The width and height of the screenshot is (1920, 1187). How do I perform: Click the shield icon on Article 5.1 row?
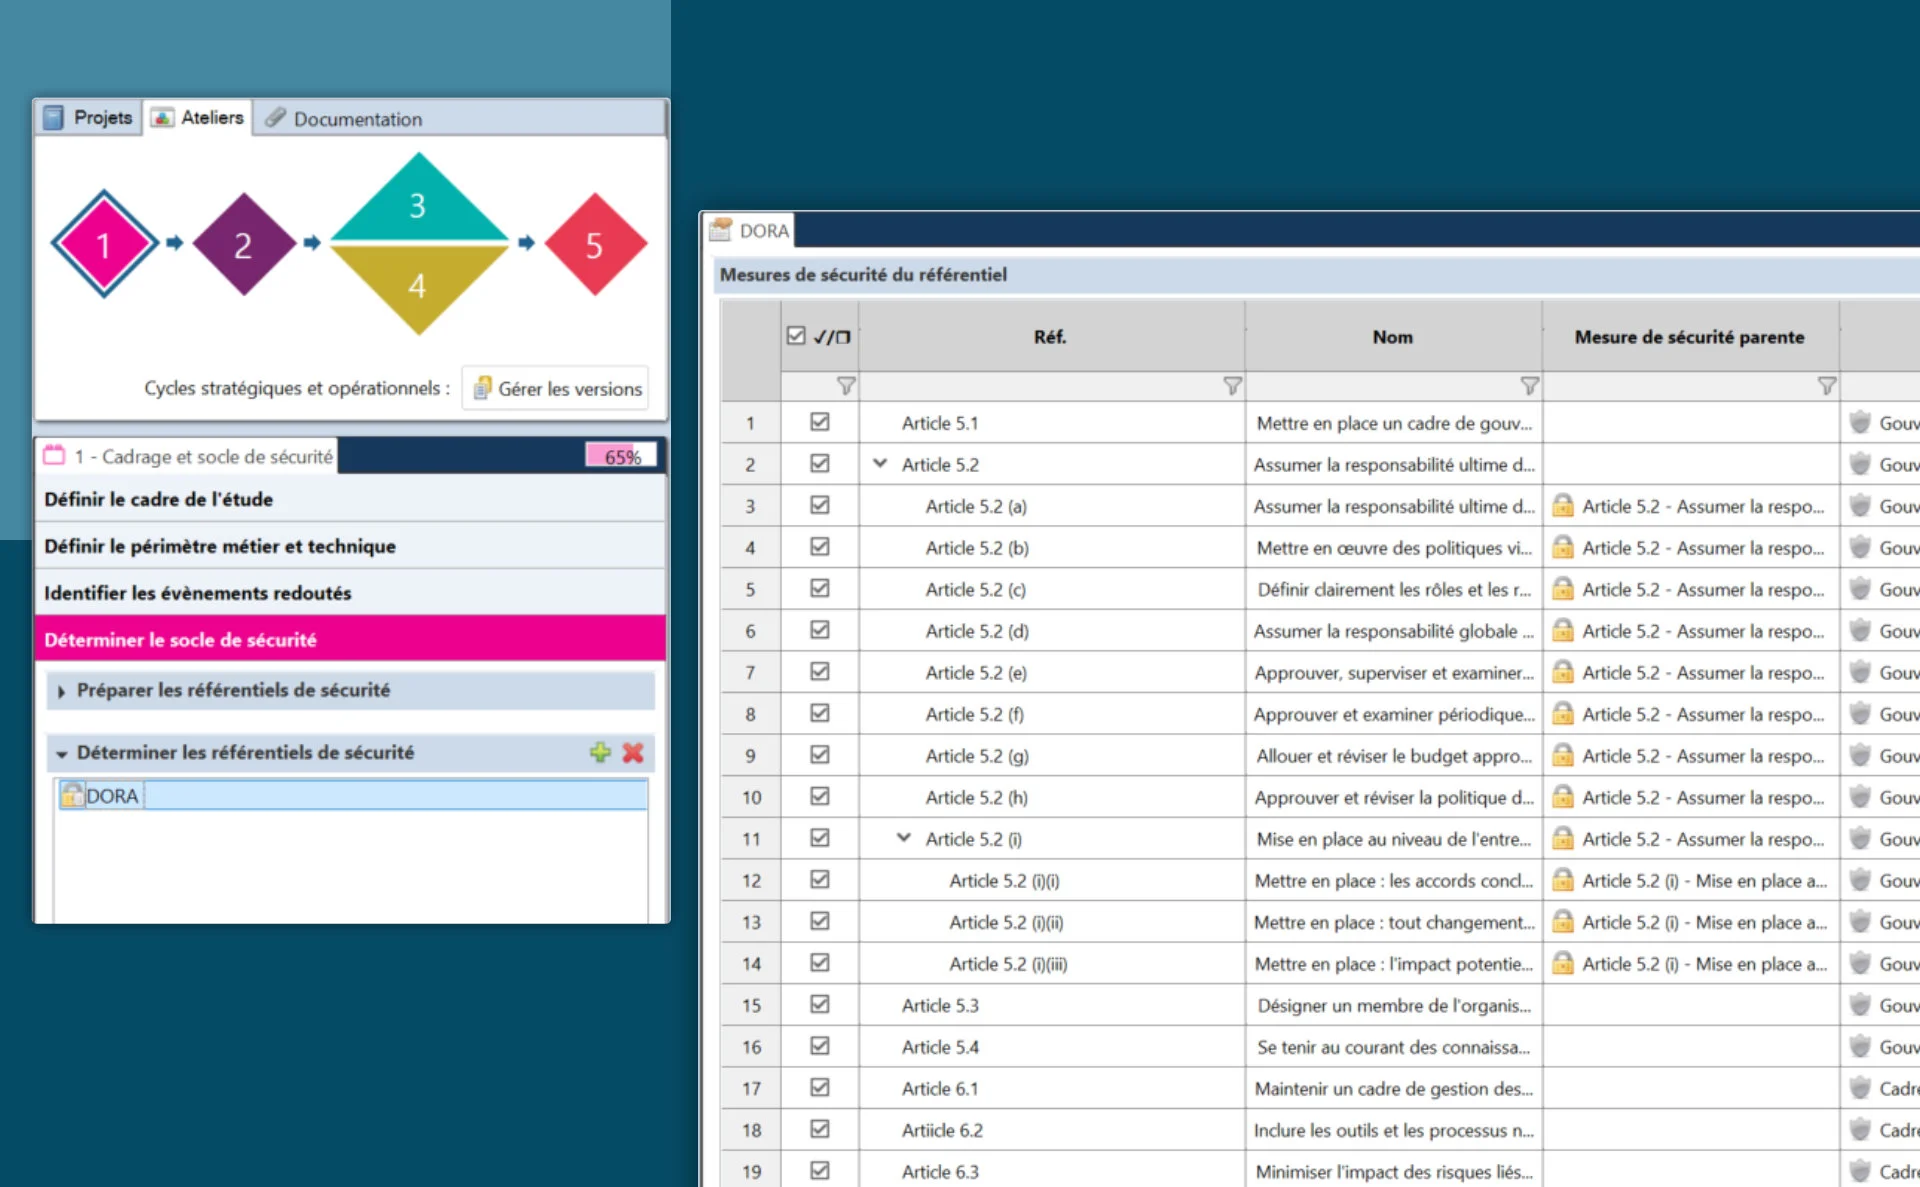(1860, 422)
